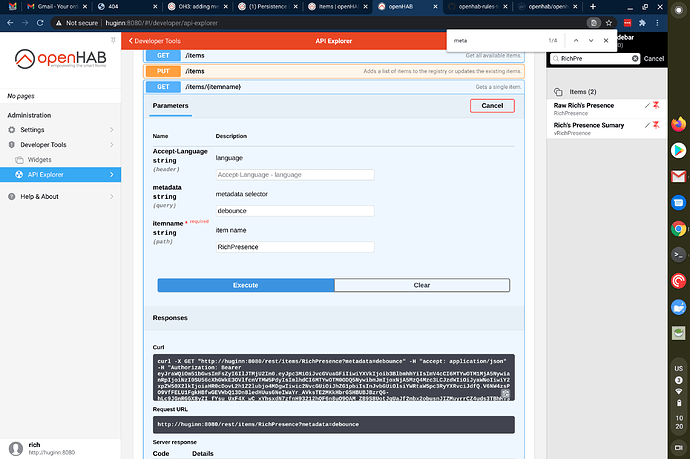The image size is (690, 459).
Task: Open the Terminal app from the shelf
Action: coord(679,255)
